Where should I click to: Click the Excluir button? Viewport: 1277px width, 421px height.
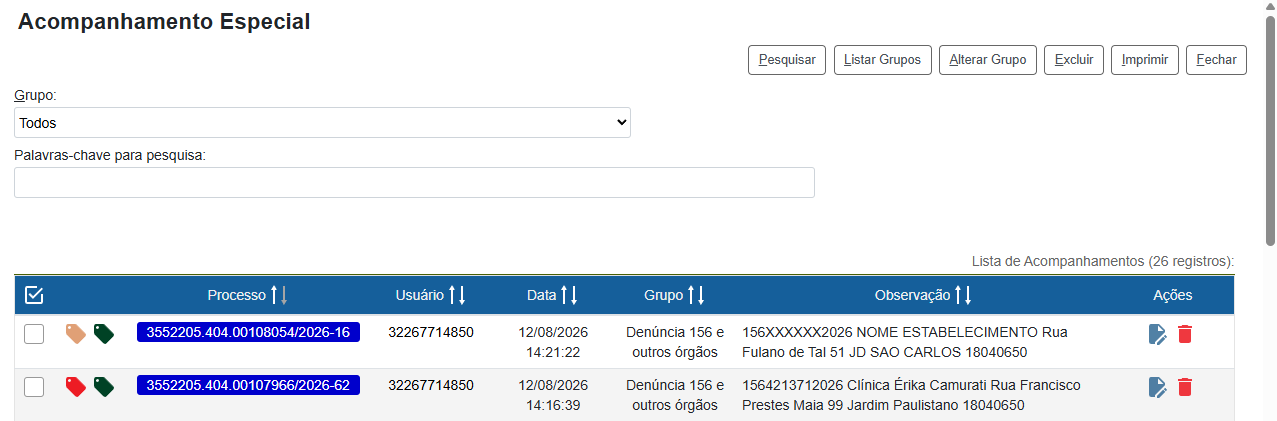[1074, 60]
